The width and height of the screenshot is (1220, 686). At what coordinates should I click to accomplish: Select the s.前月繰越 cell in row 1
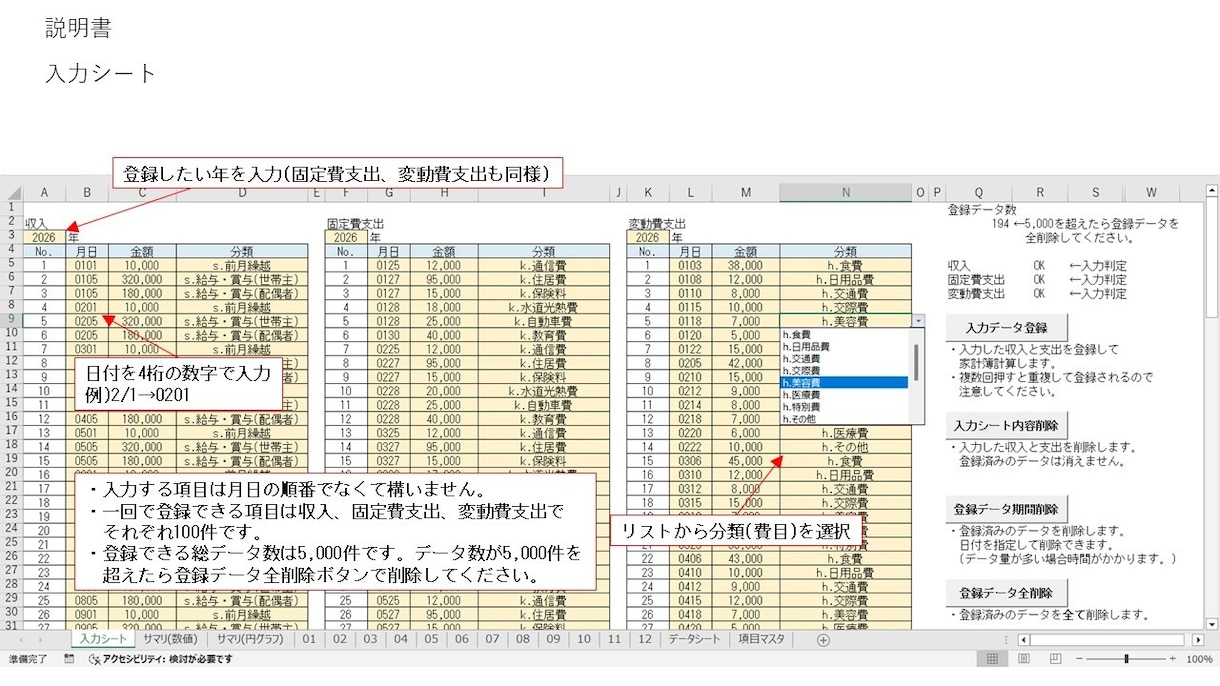(x=241, y=266)
